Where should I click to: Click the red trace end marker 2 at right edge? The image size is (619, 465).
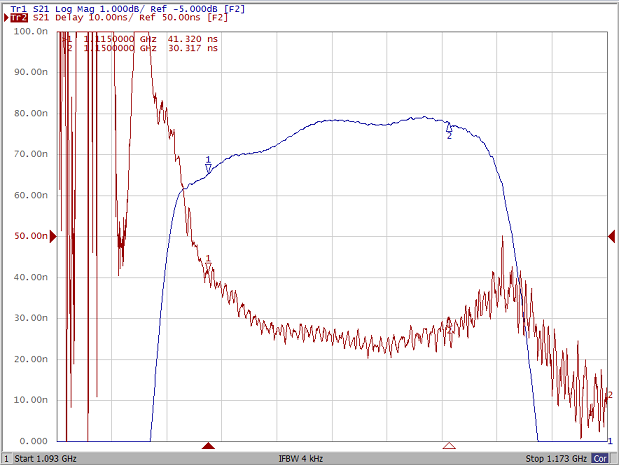610,395
